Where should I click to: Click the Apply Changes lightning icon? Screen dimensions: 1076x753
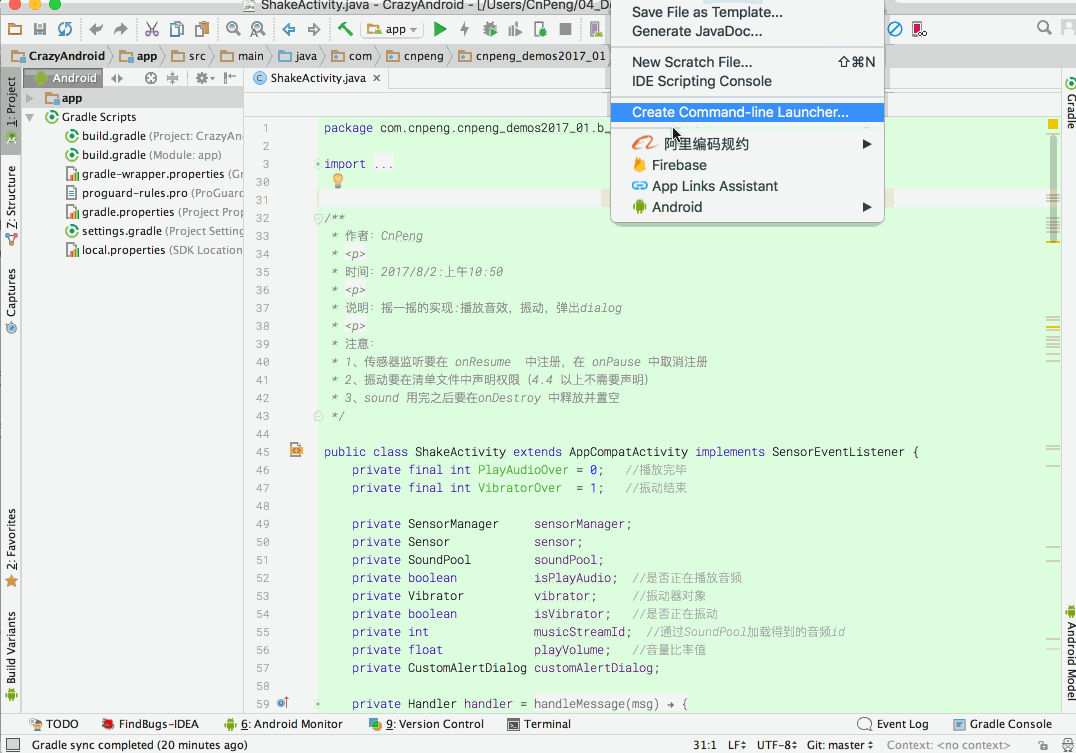465,29
